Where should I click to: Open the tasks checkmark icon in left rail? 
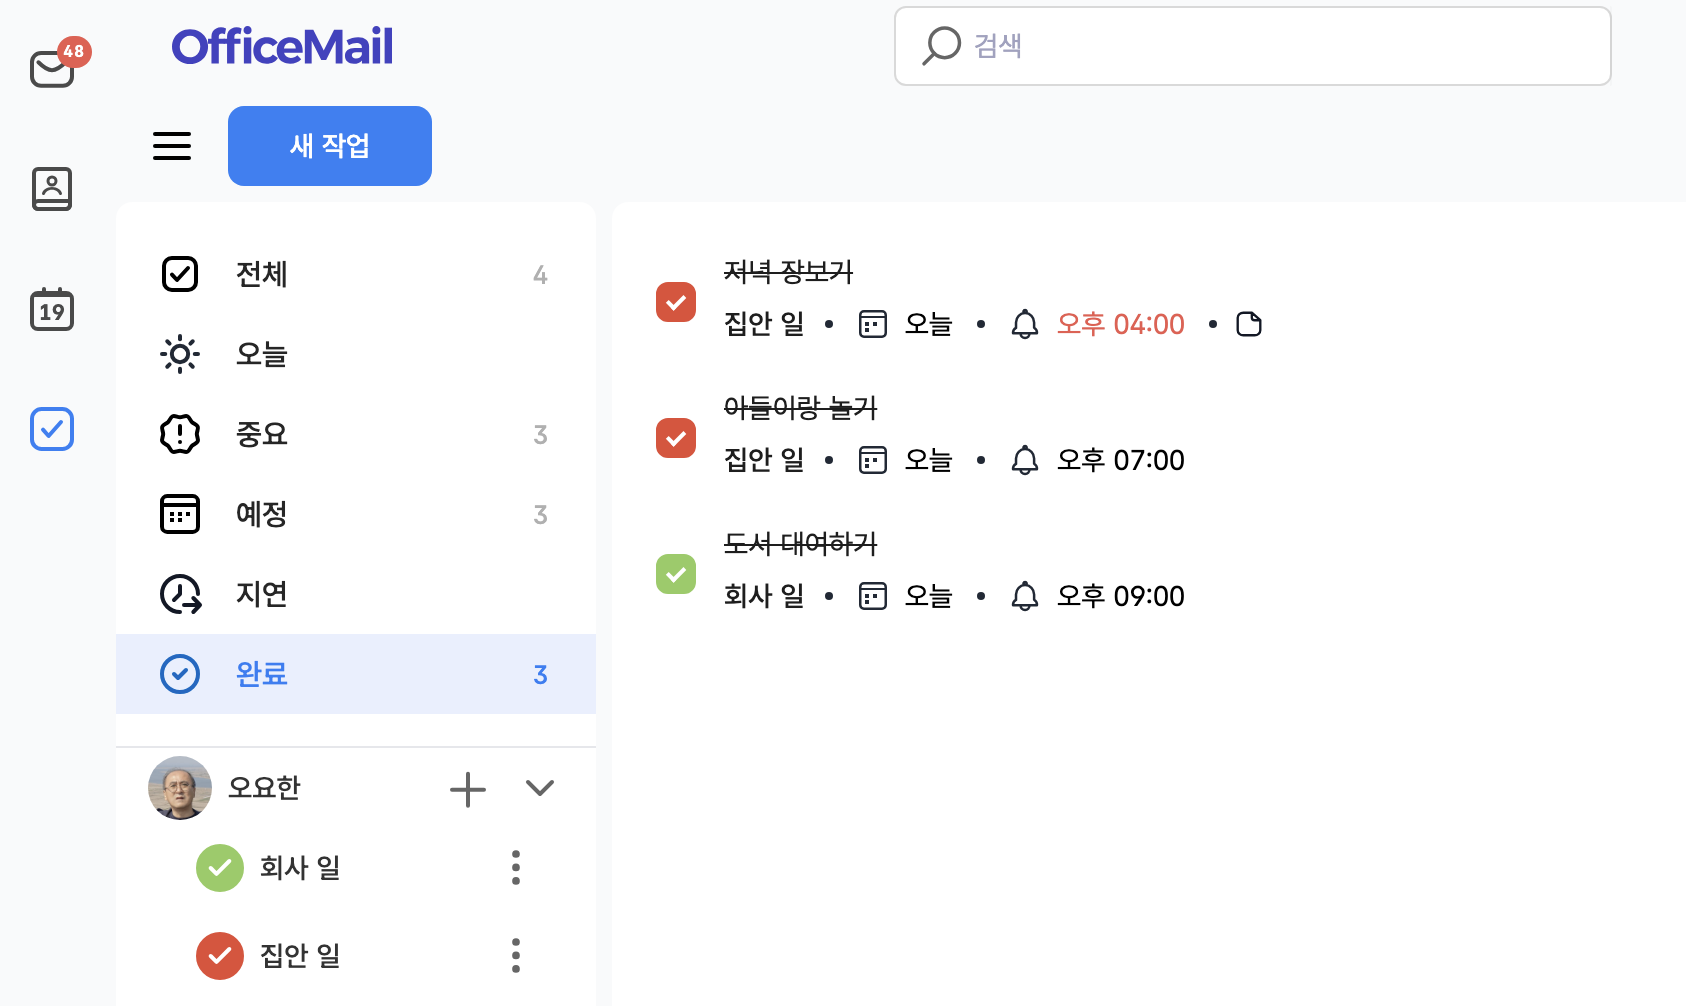[52, 429]
